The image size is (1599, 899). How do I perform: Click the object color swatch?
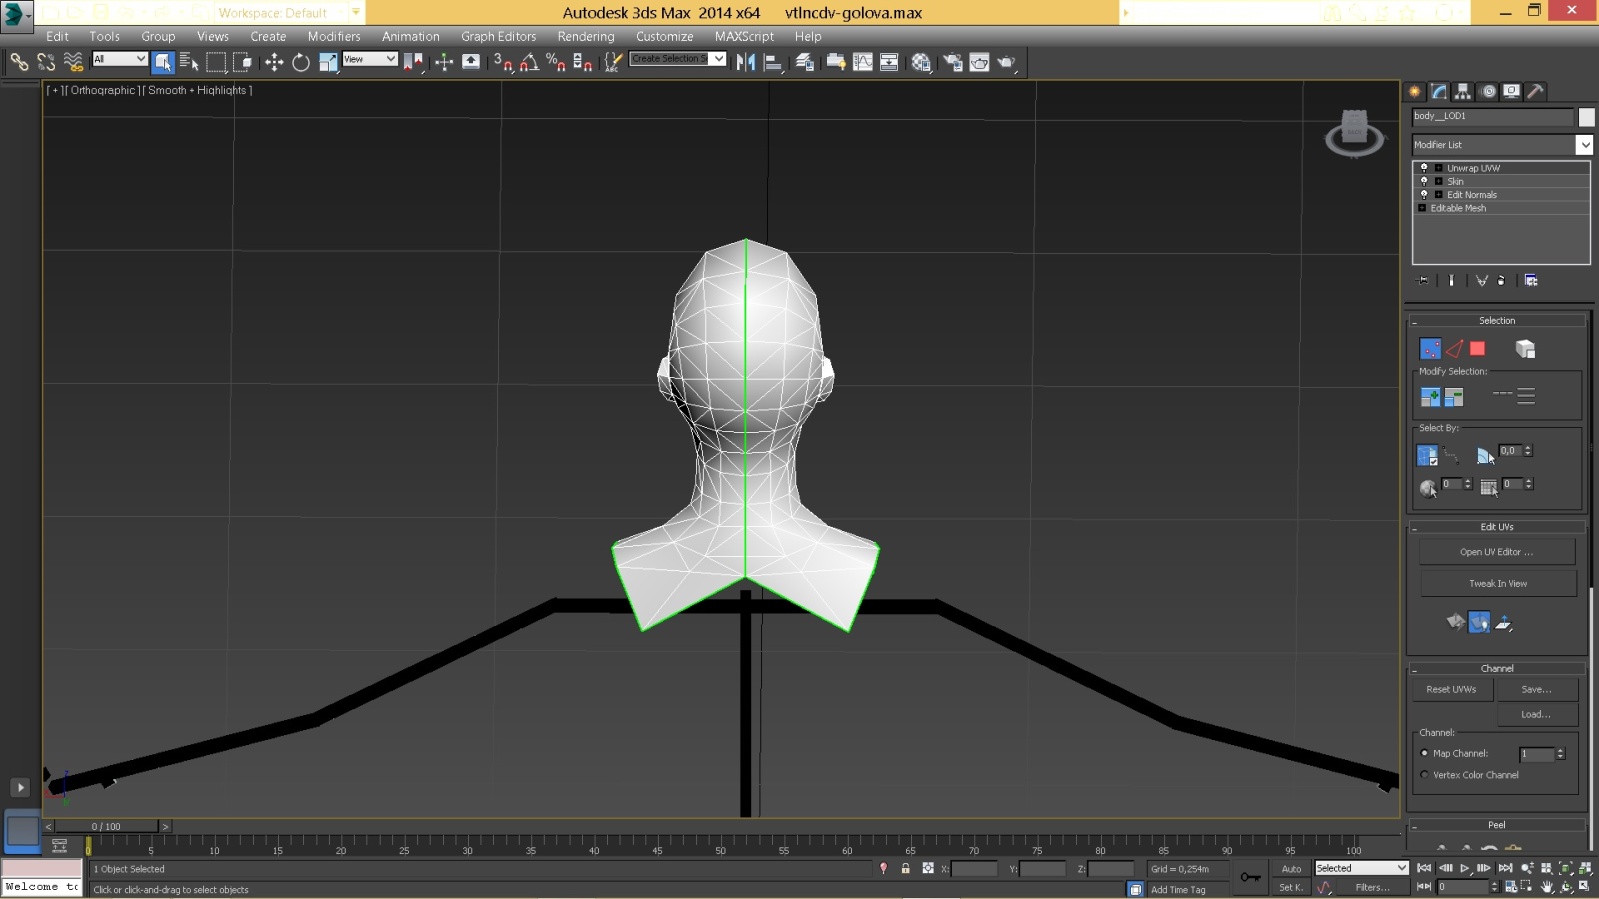tap(1586, 117)
